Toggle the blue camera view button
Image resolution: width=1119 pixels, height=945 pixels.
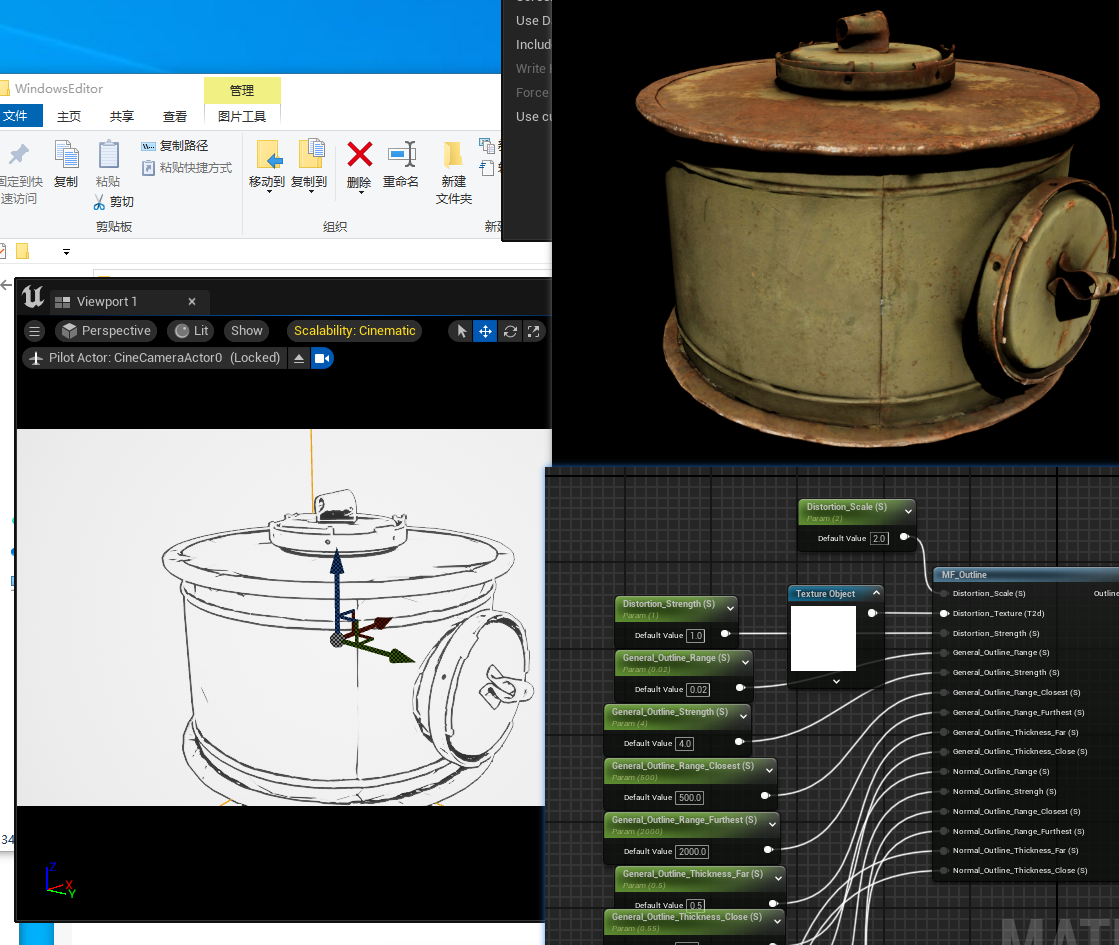(322, 358)
